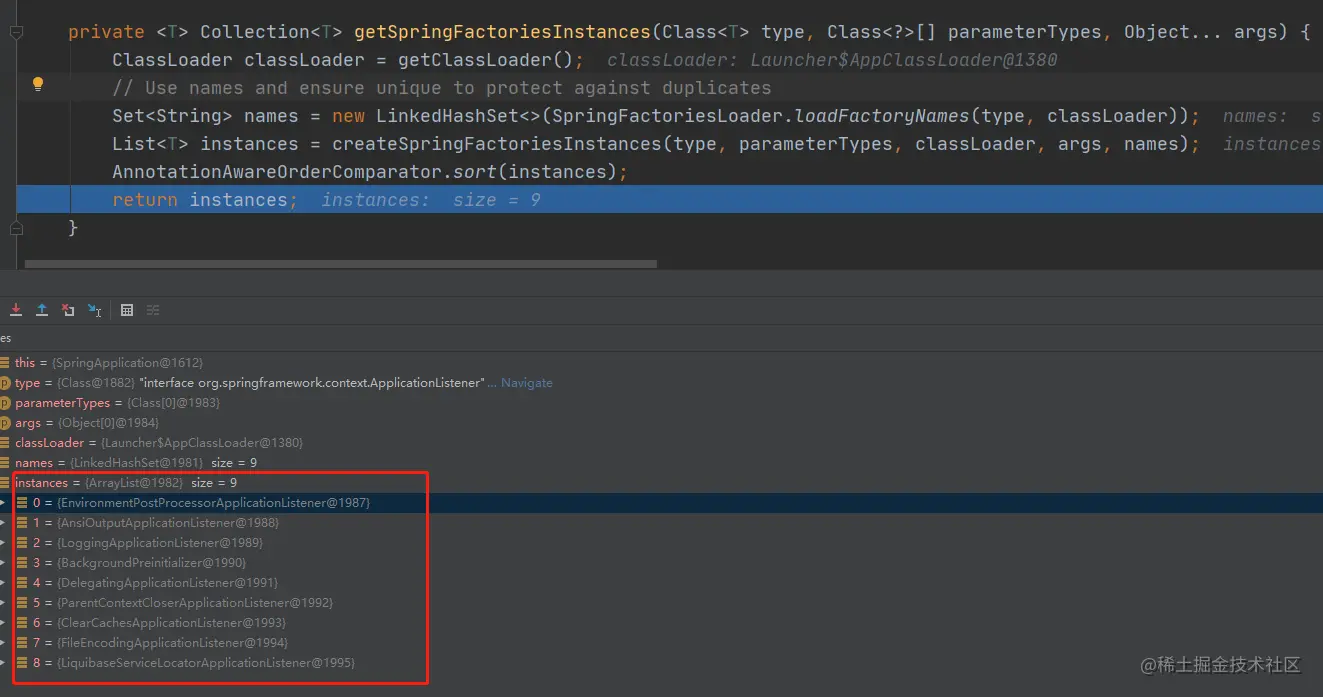Click 'interface org.springframework.context.ApplicationListener' value text
Viewport: 1323px width, 697px height.
point(311,383)
